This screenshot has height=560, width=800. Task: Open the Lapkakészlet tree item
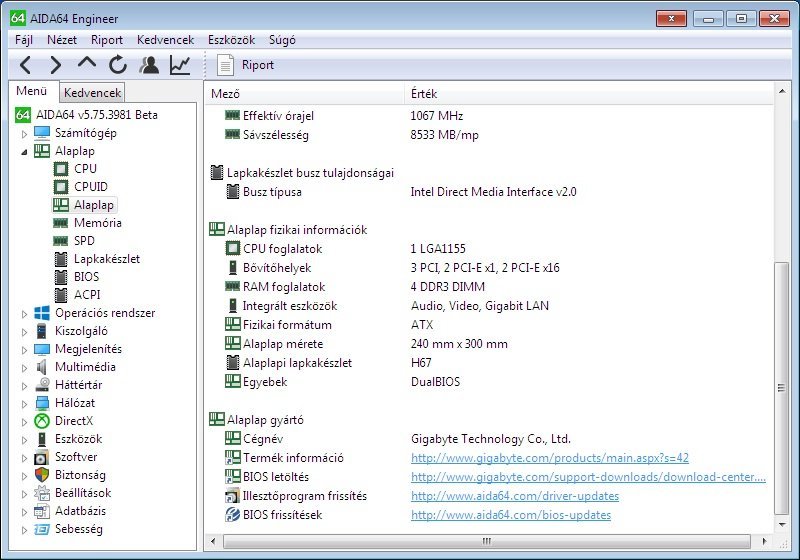pos(107,259)
